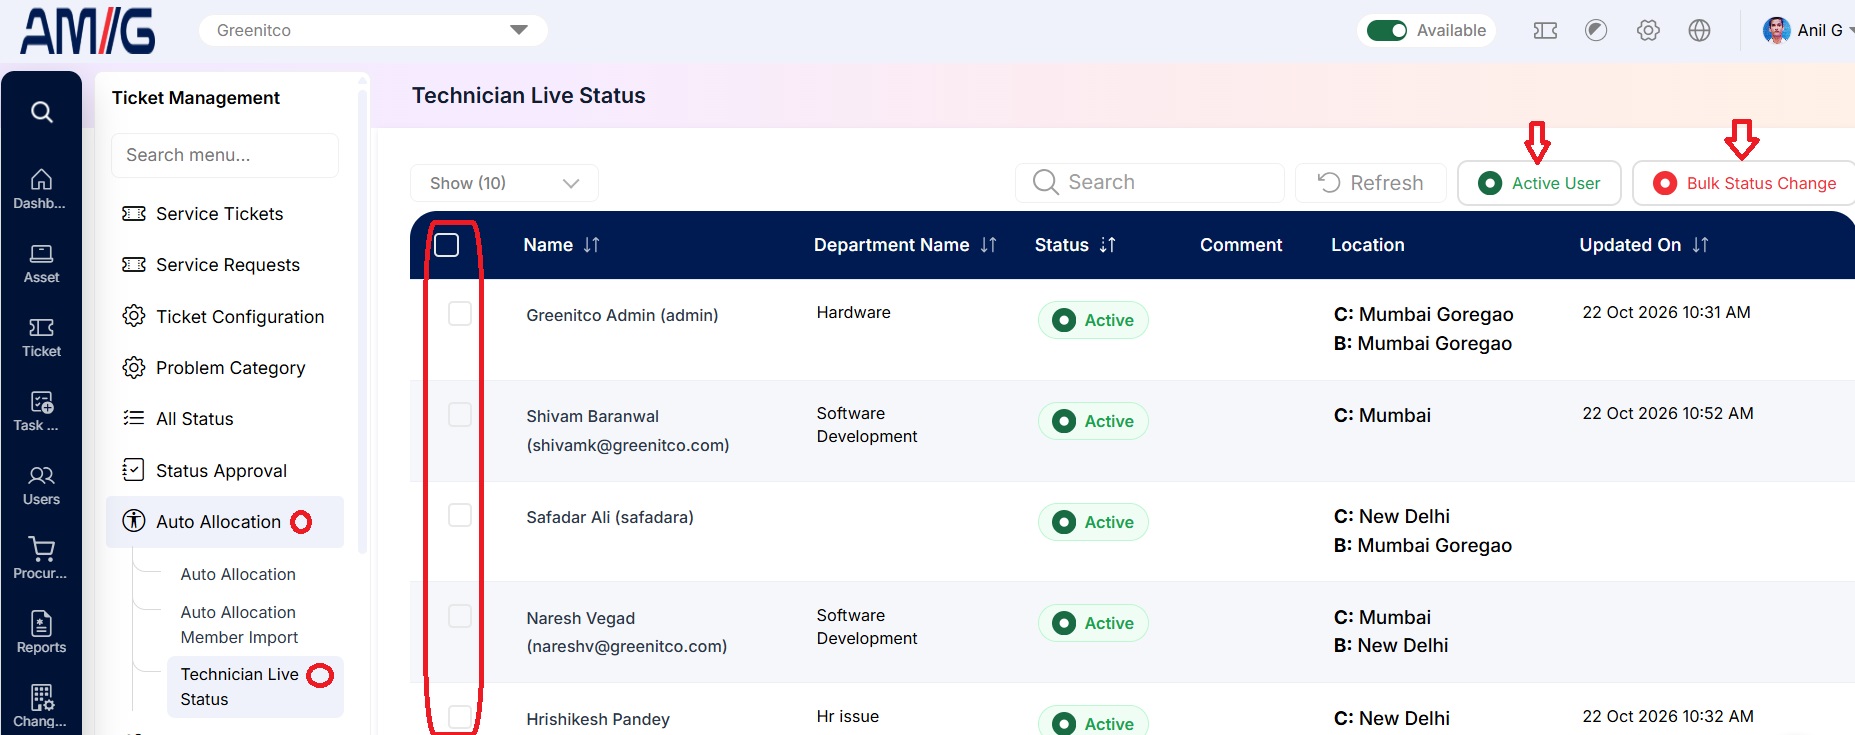
Task: Open the Procurement cart icon
Action: tap(41, 559)
